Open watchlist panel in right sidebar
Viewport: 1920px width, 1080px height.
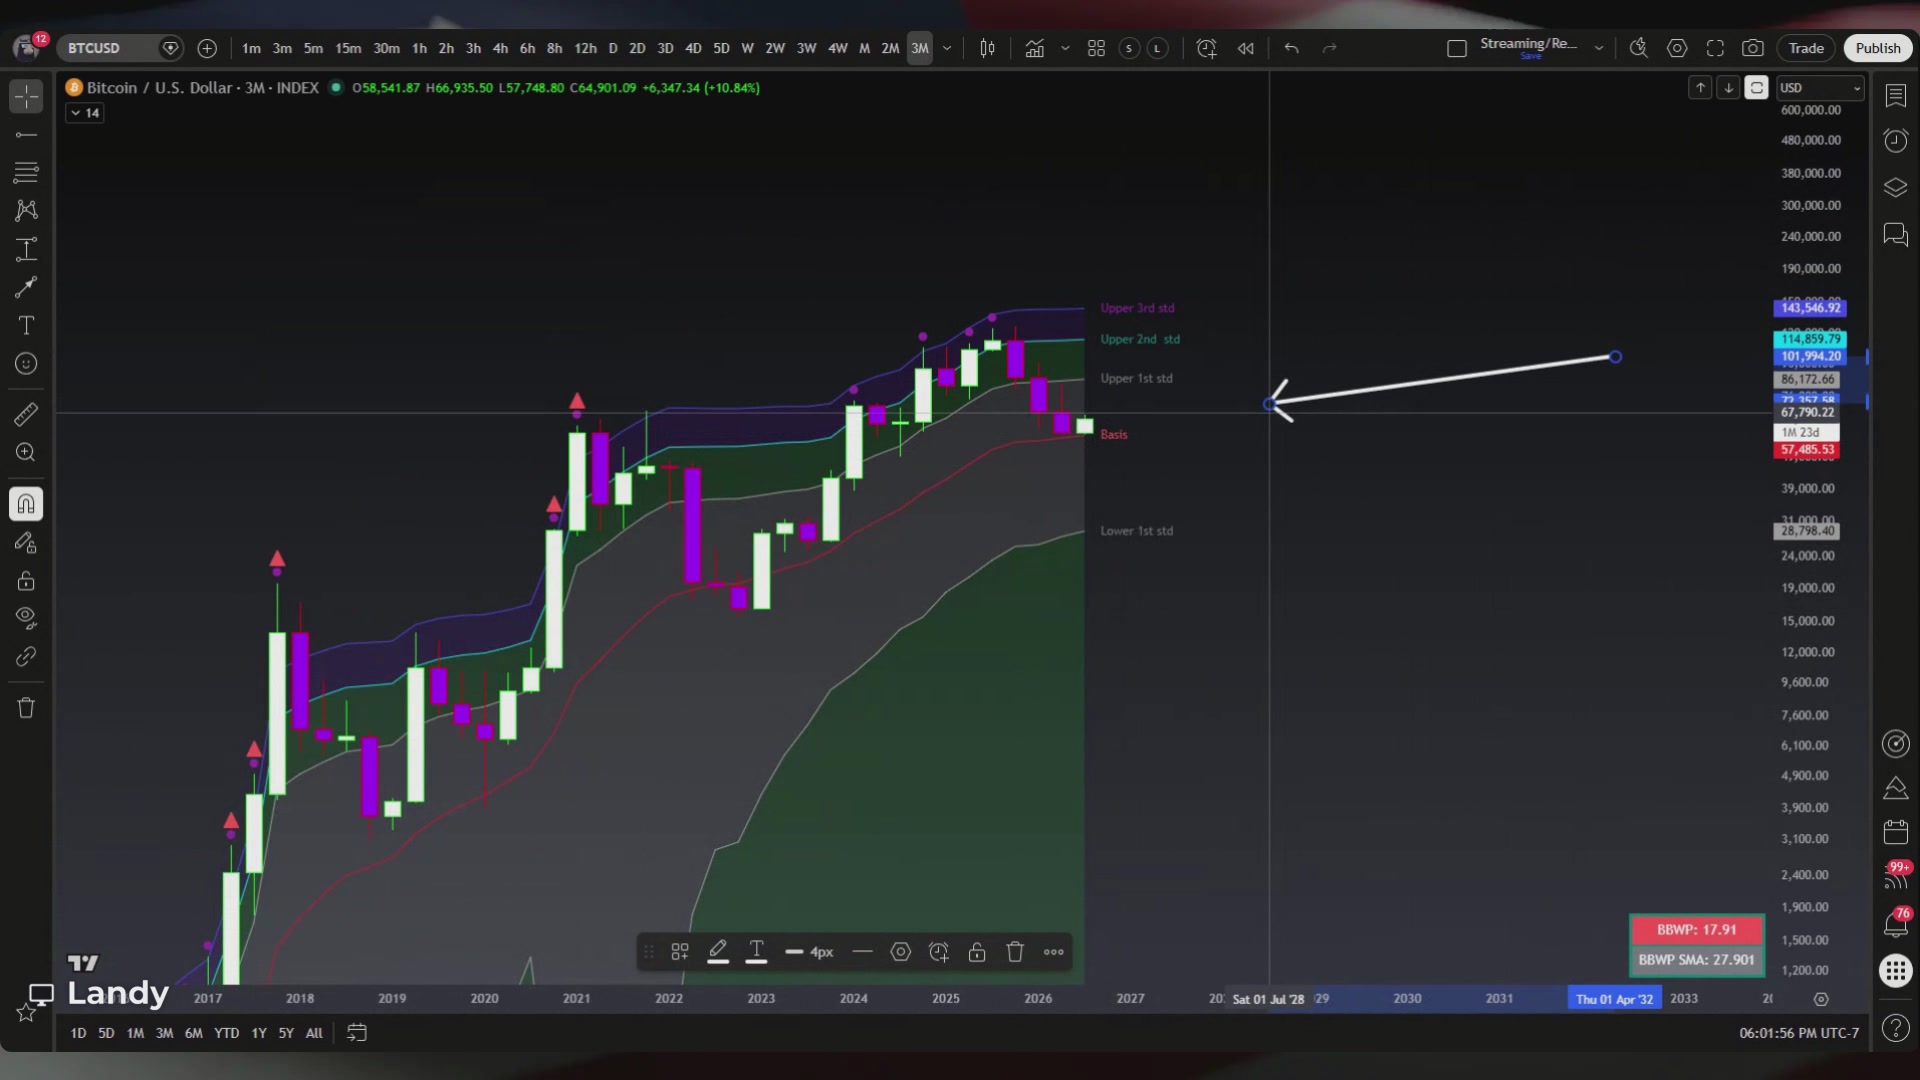point(1896,96)
